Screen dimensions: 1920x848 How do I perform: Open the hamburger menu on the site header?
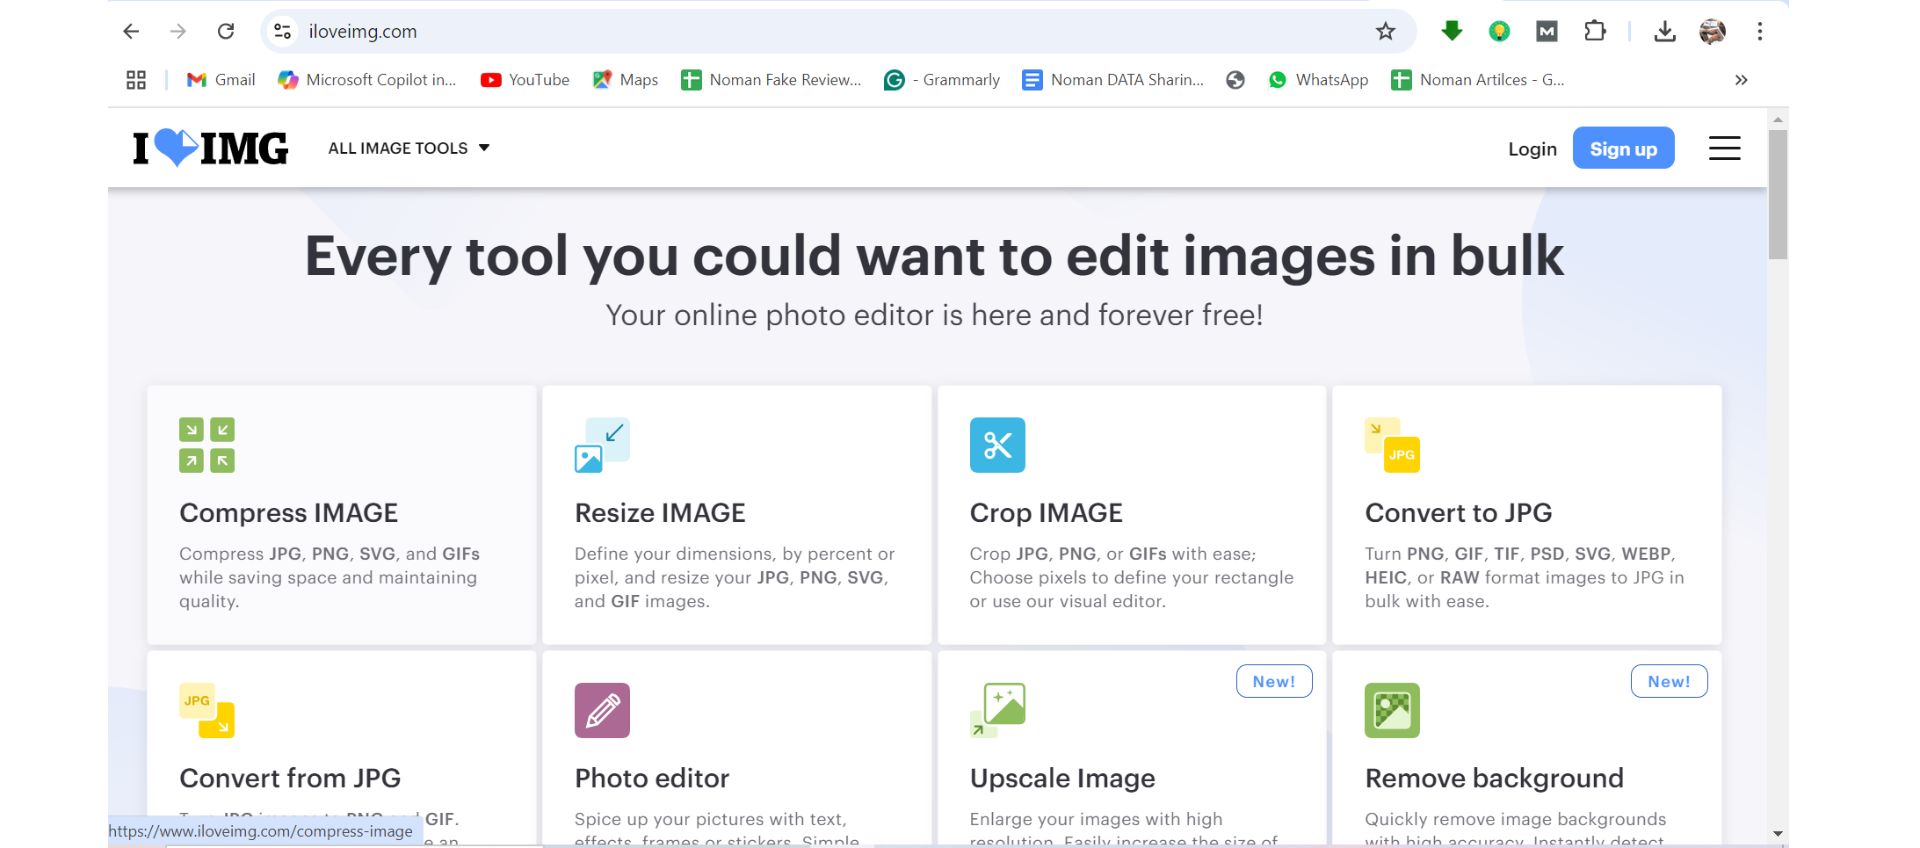pyautogui.click(x=1724, y=148)
